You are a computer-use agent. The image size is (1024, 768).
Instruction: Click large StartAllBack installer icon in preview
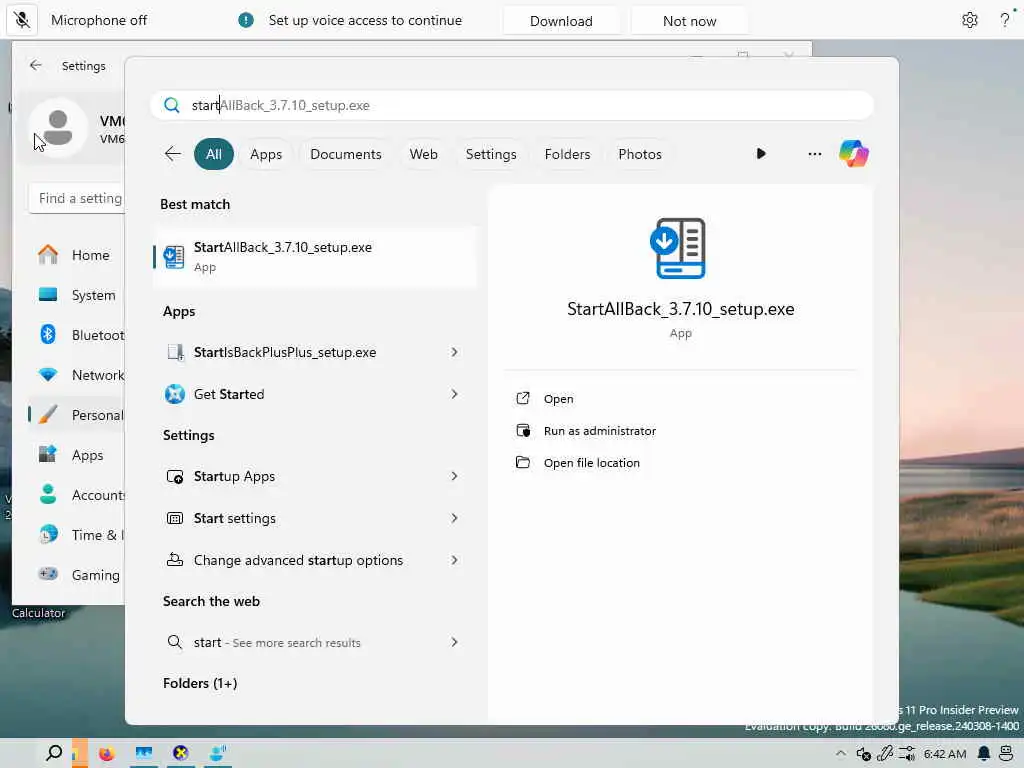[678, 248]
